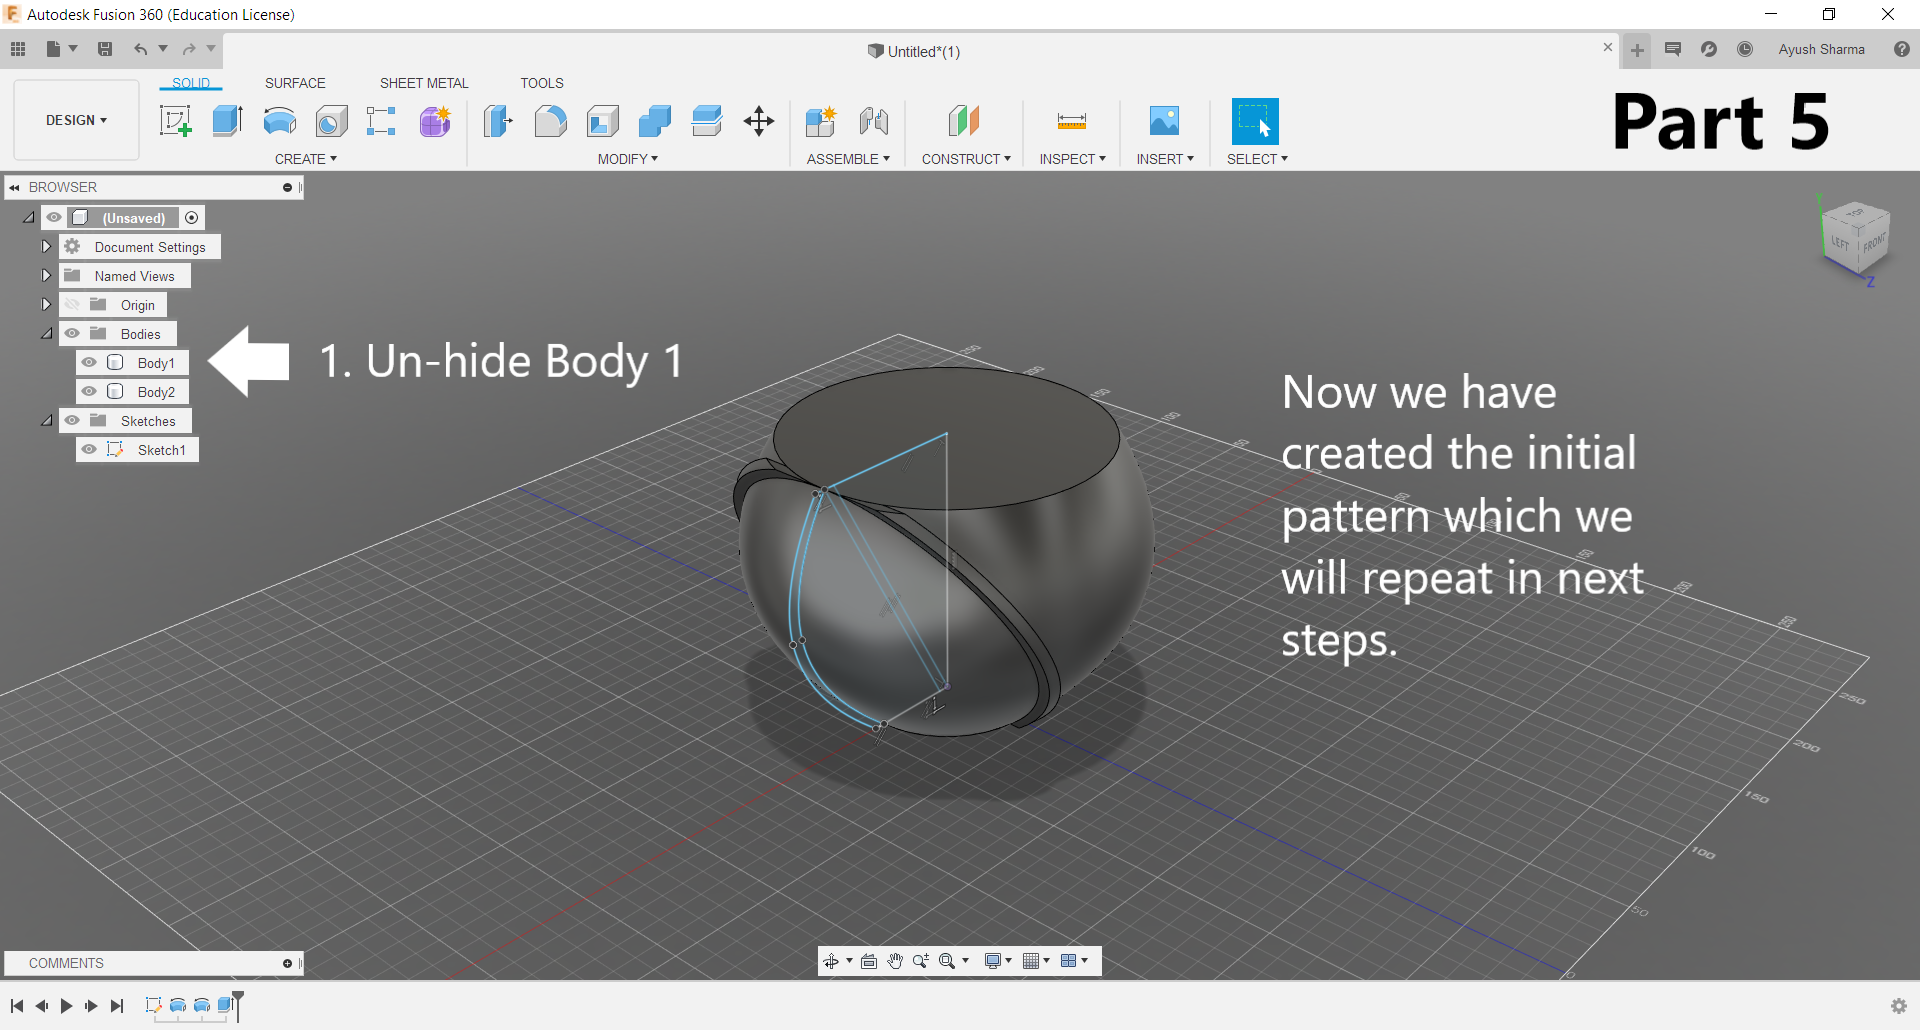Select the Revolve tool
Image resolution: width=1920 pixels, height=1030 pixels.
pos(280,121)
